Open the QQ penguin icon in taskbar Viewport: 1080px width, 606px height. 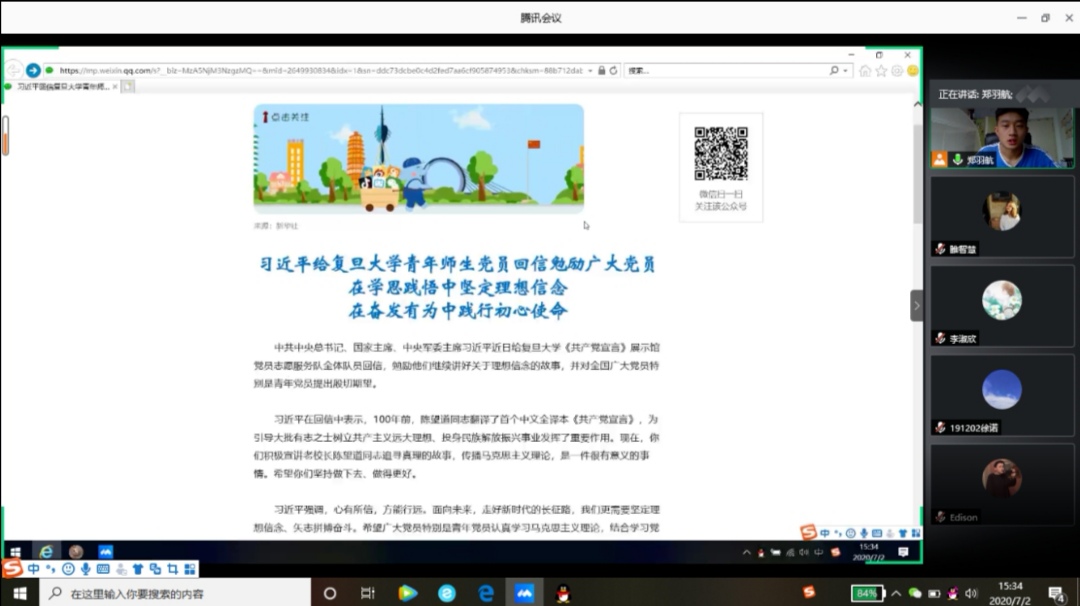[x=563, y=593]
